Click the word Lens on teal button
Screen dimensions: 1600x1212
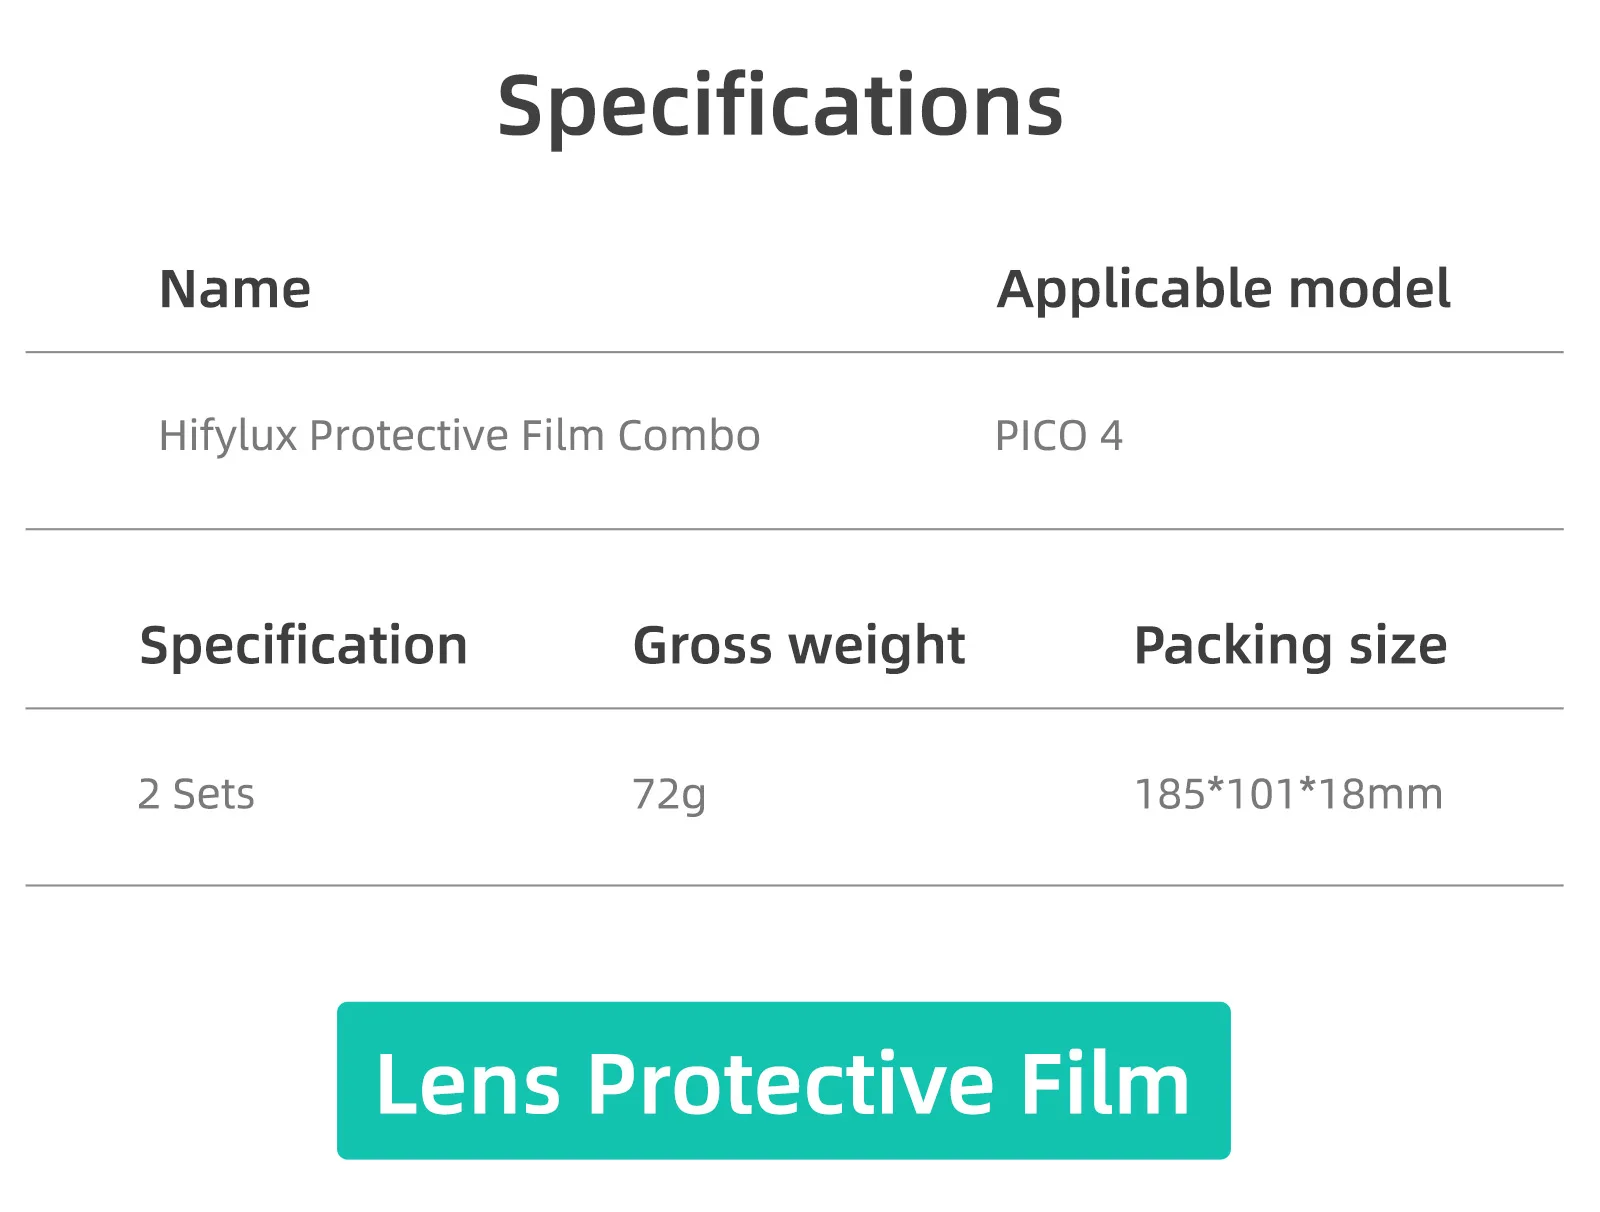coord(467,1084)
